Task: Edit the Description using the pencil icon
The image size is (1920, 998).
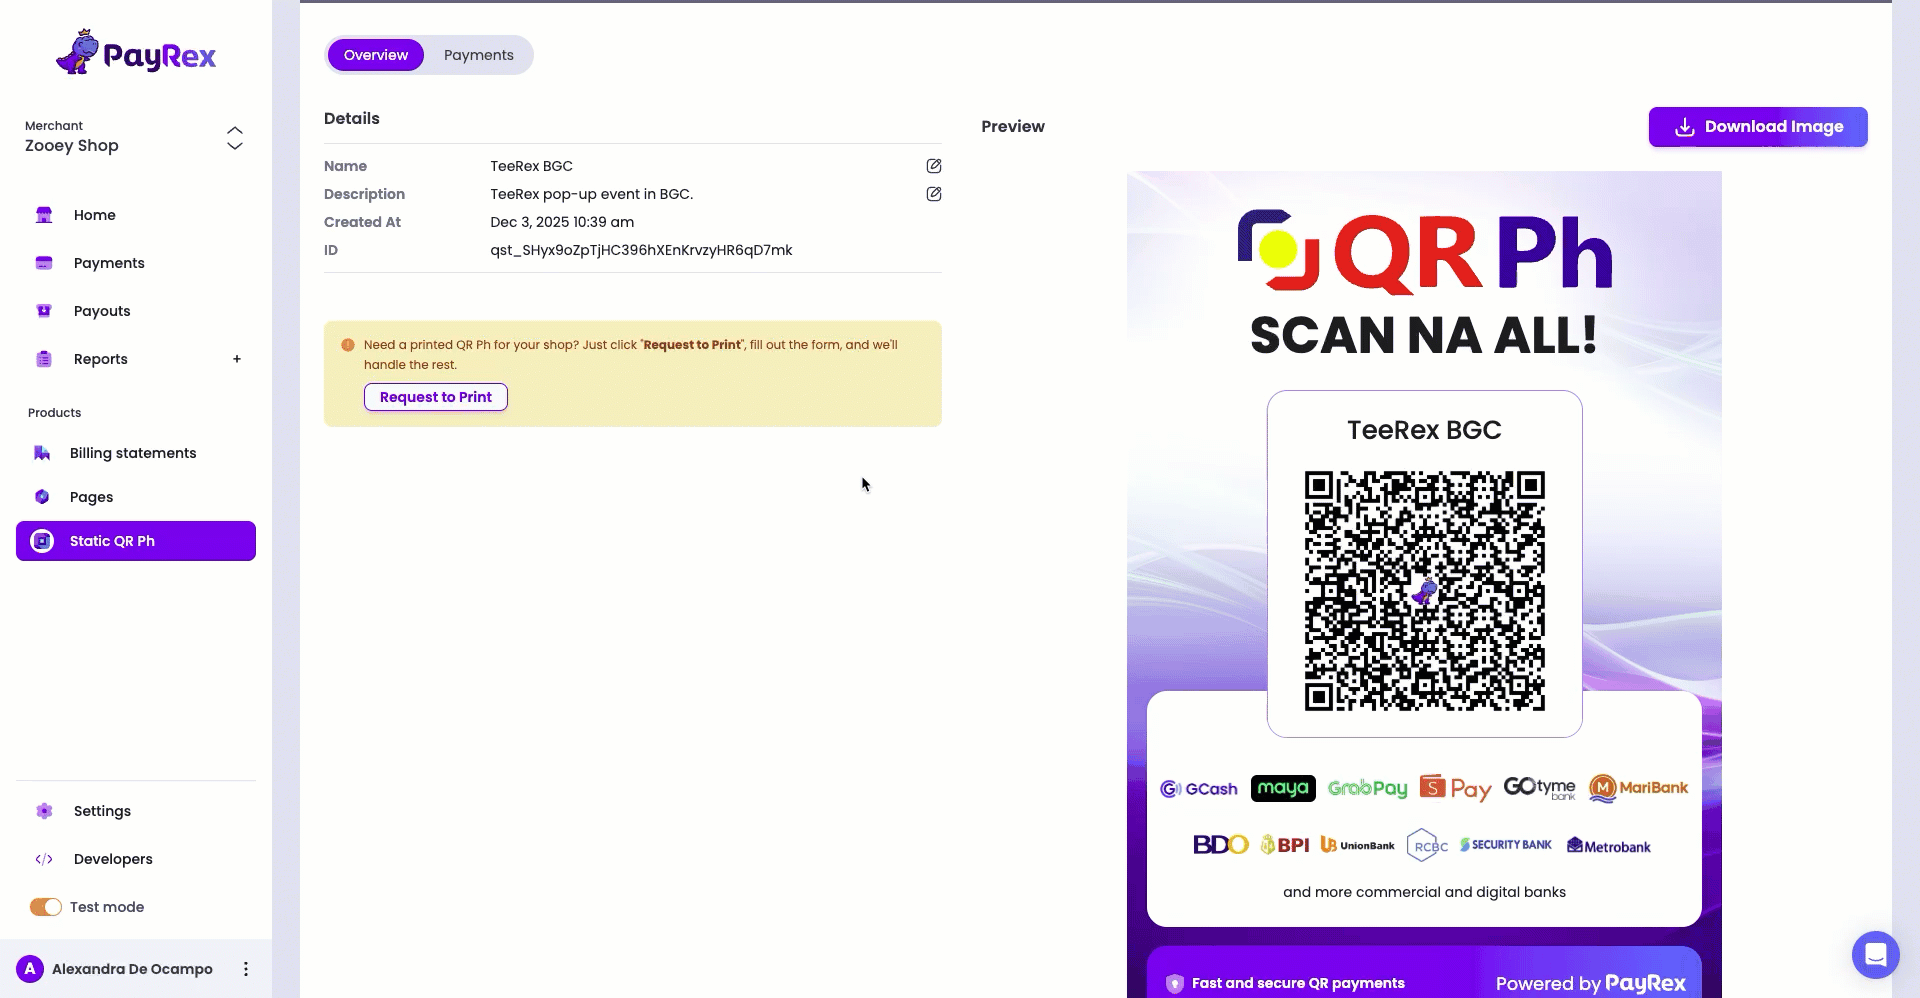Action: point(933,194)
